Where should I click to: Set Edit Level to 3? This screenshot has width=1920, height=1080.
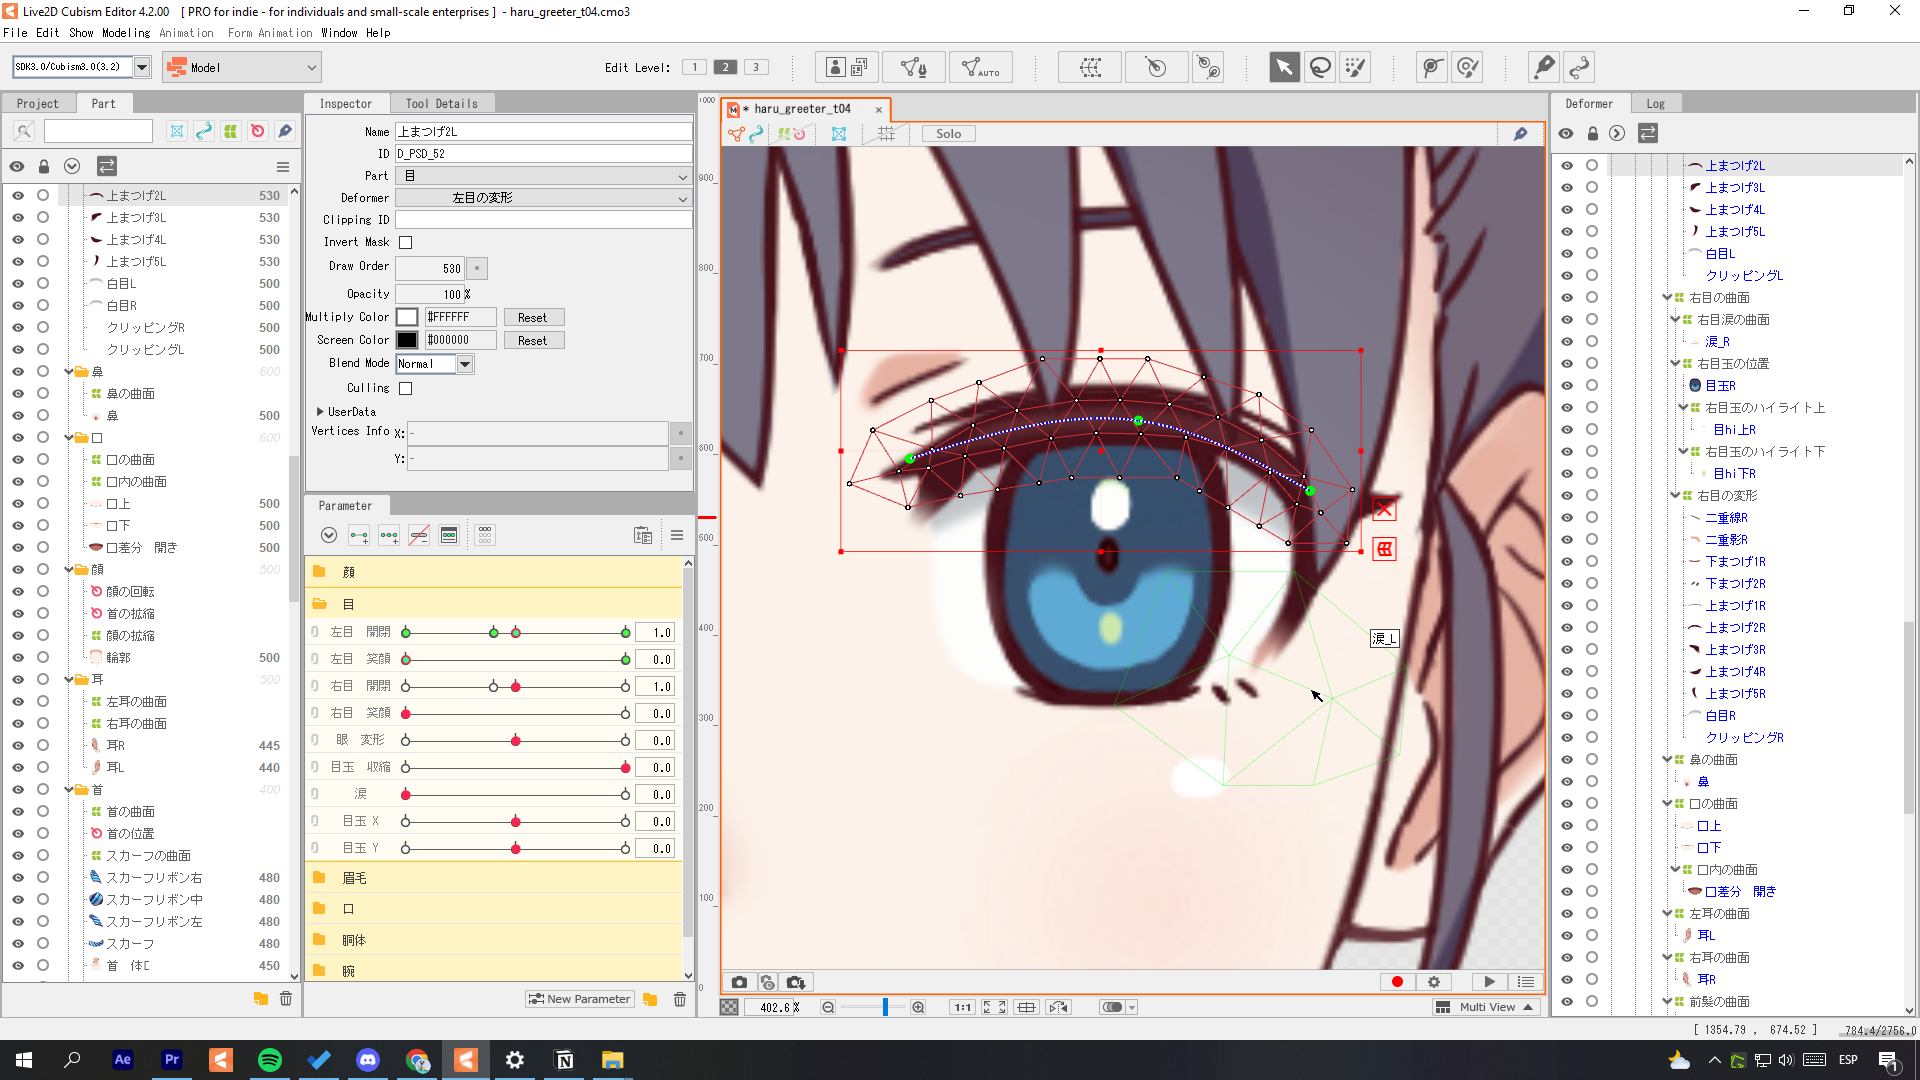(x=757, y=67)
